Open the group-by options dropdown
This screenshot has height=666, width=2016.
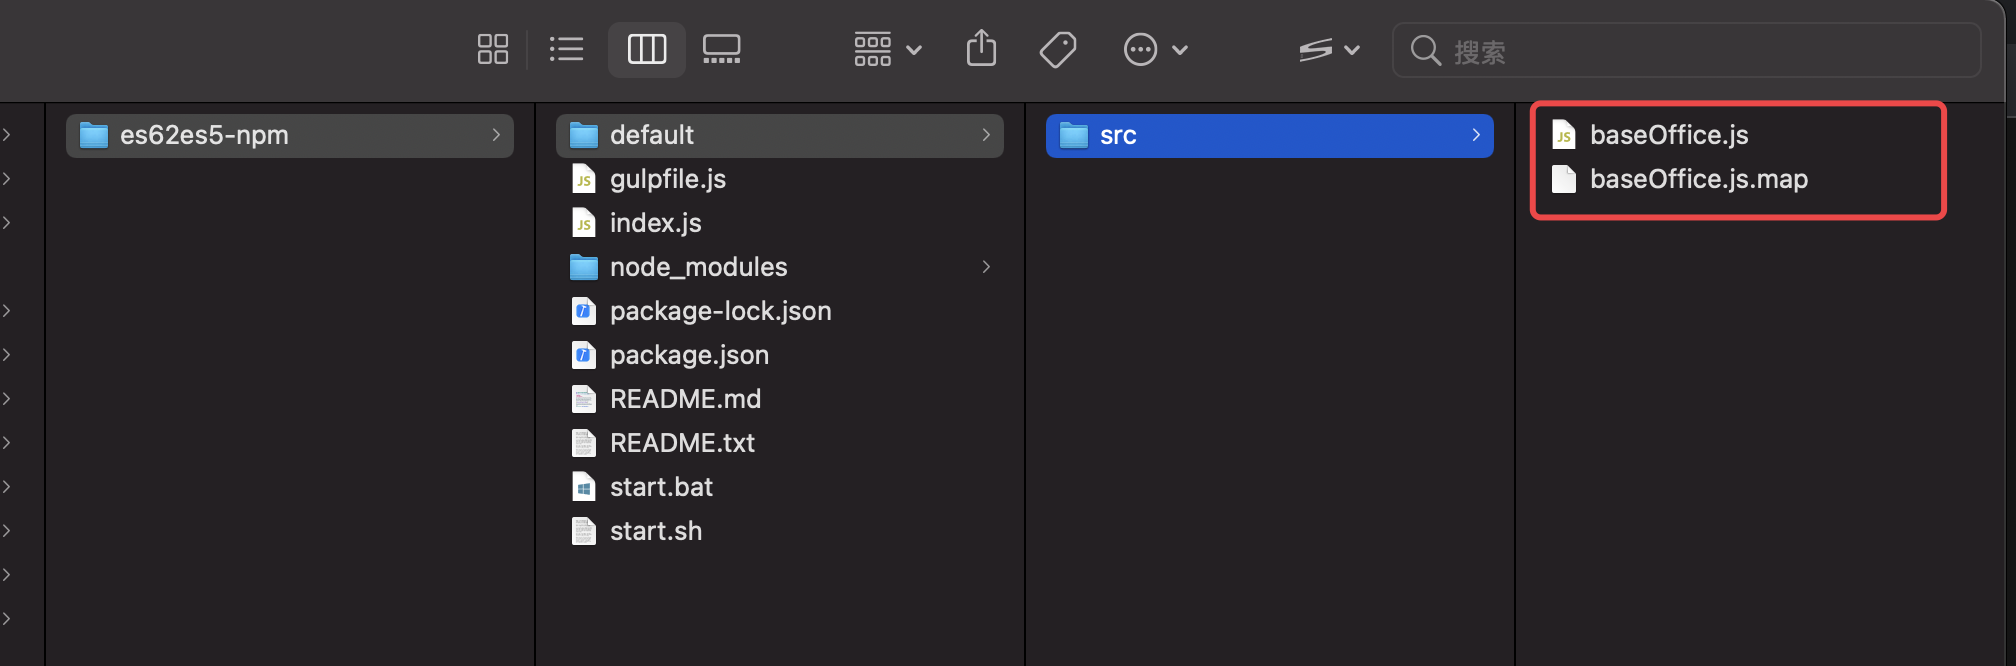[887, 49]
